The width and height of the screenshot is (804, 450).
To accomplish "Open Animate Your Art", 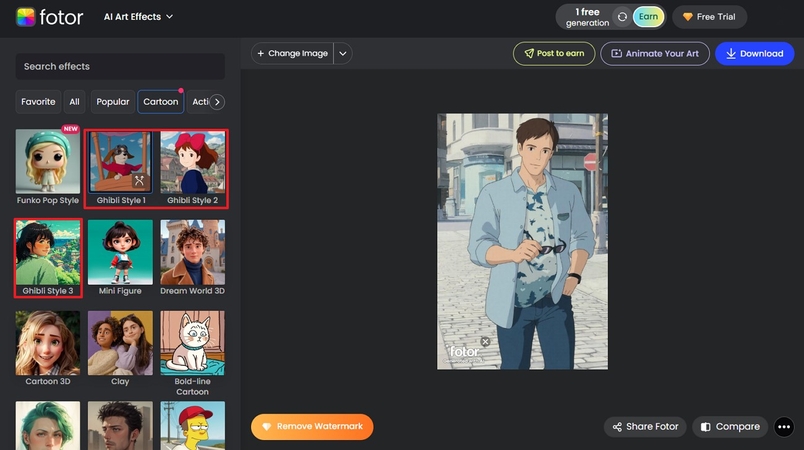I will [655, 53].
